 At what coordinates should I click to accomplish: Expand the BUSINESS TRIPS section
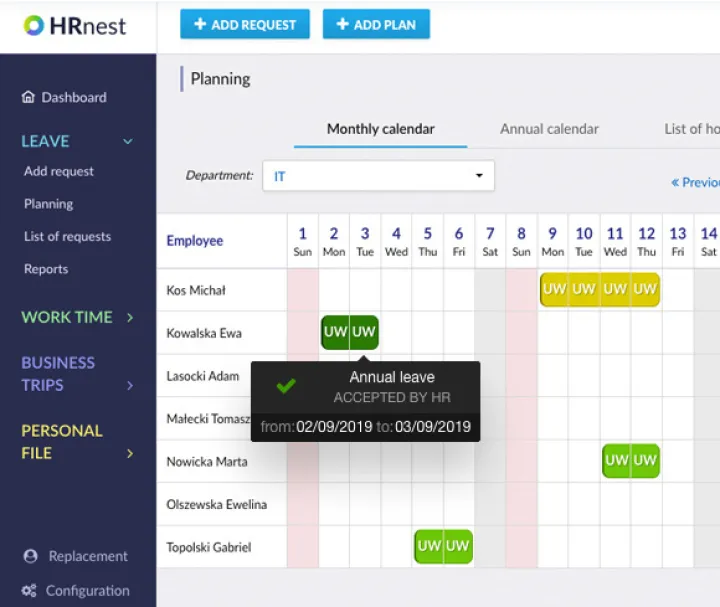click(x=130, y=385)
